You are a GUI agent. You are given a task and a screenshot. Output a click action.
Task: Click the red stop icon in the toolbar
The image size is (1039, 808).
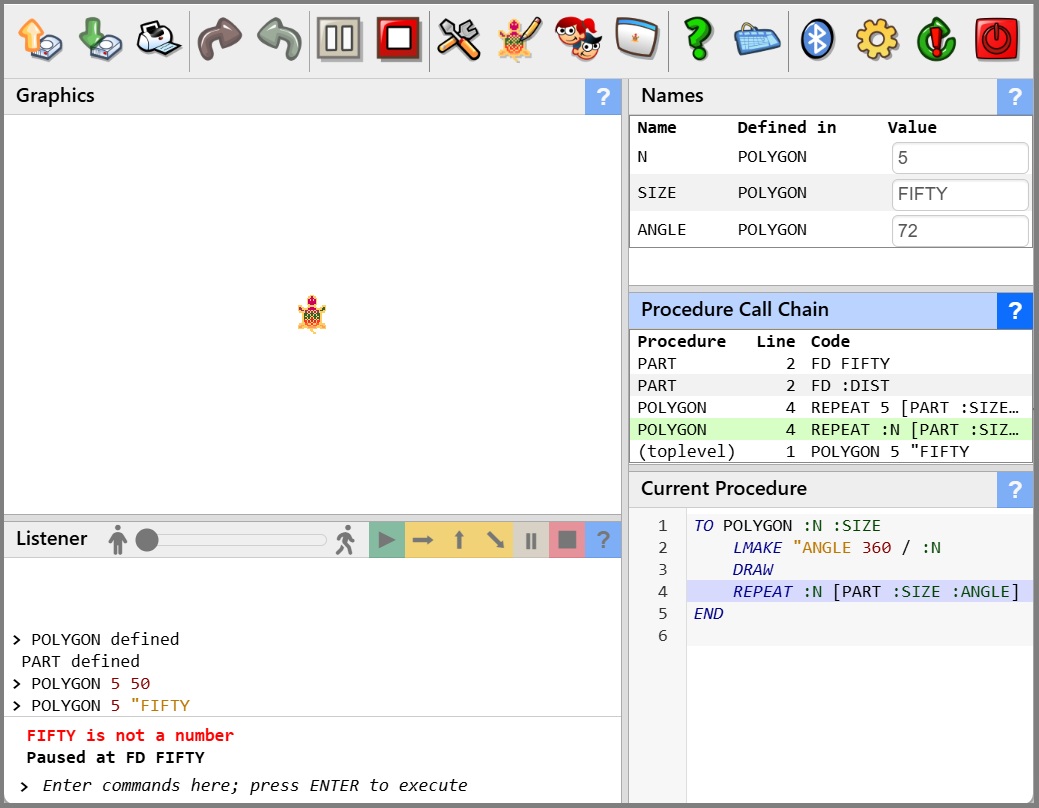399,40
